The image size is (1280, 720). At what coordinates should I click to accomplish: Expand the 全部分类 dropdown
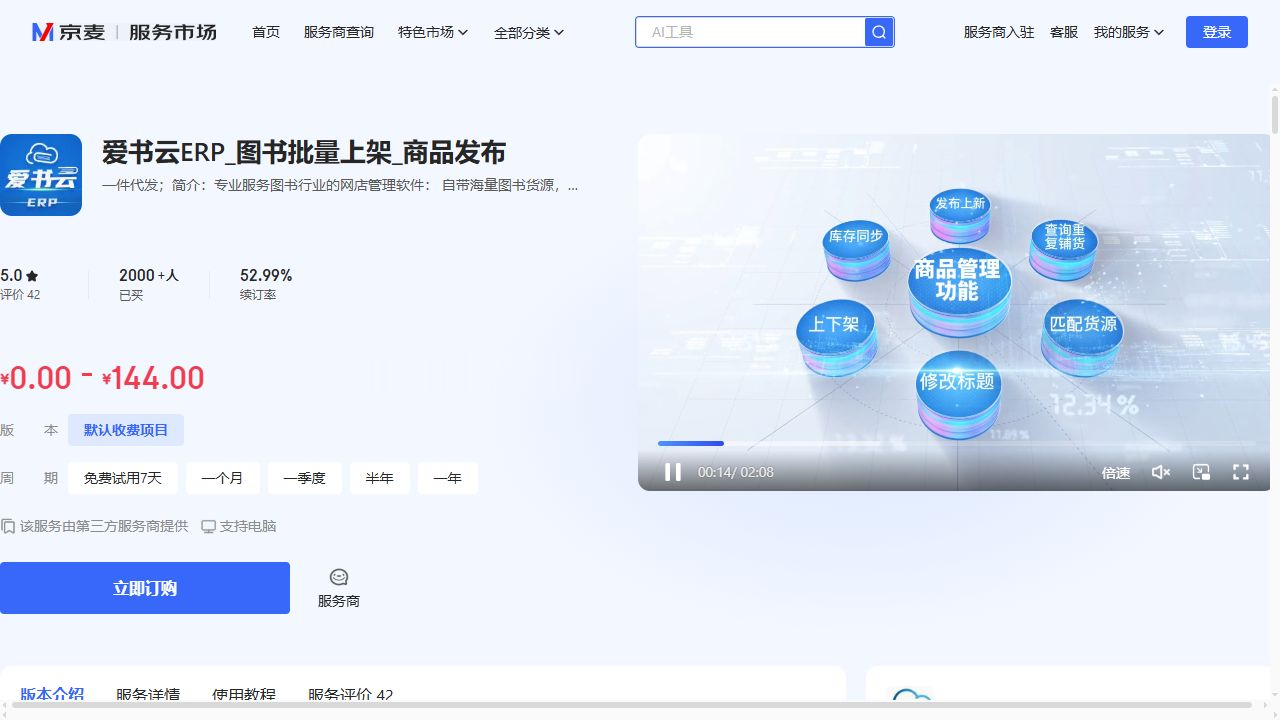(x=529, y=32)
